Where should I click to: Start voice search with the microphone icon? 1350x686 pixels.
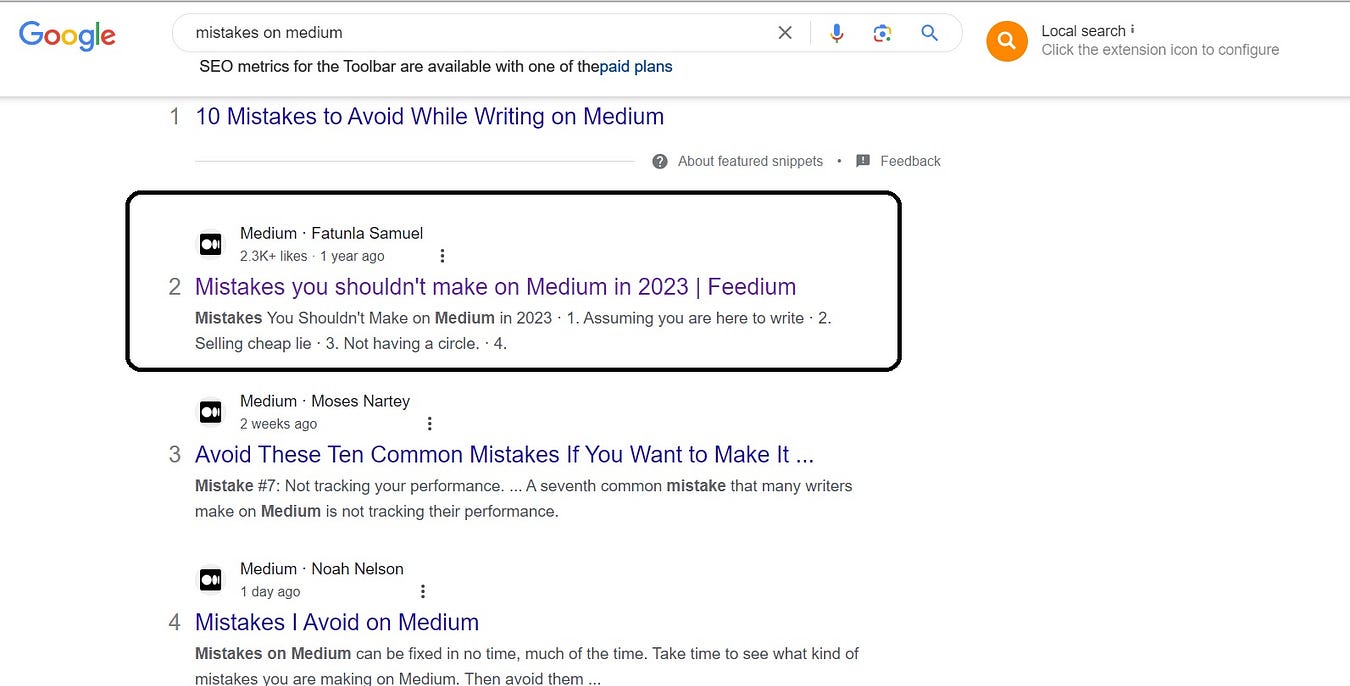837,33
